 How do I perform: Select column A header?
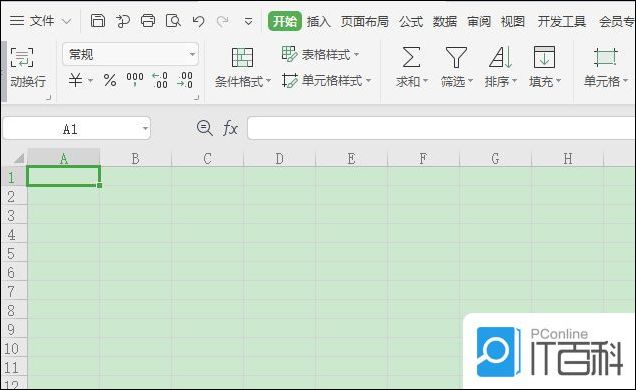tap(64, 158)
